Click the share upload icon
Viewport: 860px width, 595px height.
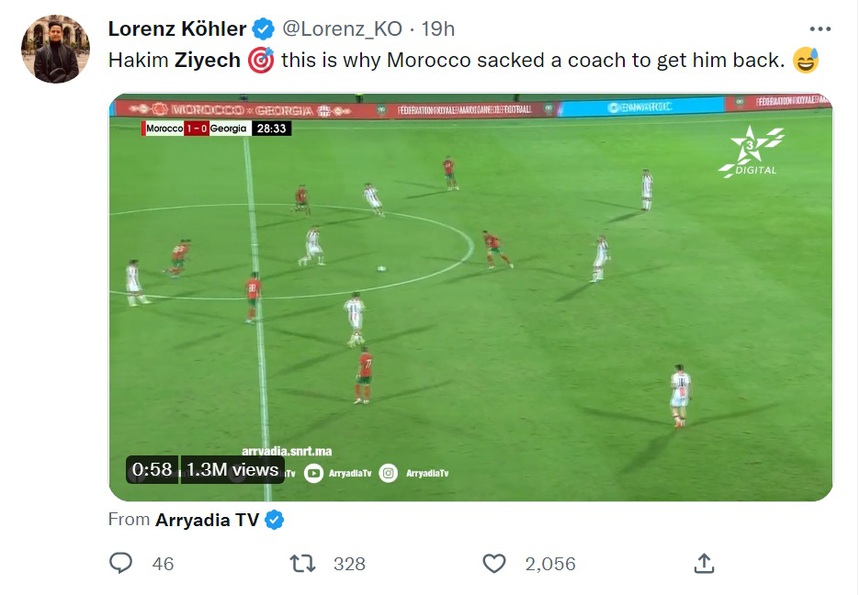point(704,564)
